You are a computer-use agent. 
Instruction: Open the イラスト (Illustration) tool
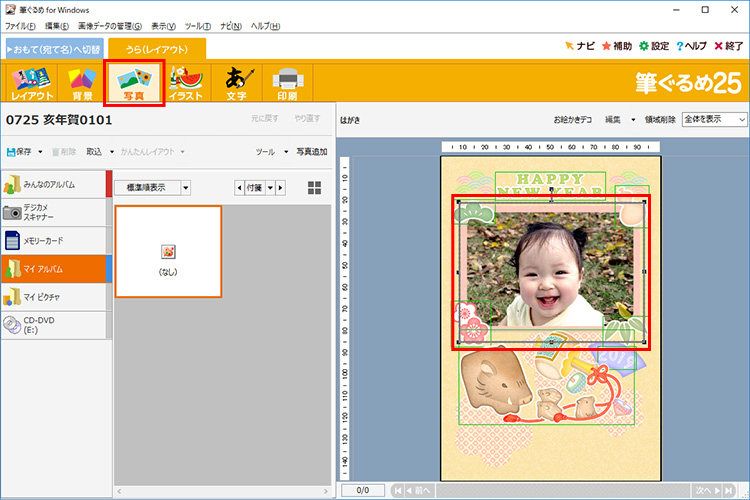tap(186, 82)
